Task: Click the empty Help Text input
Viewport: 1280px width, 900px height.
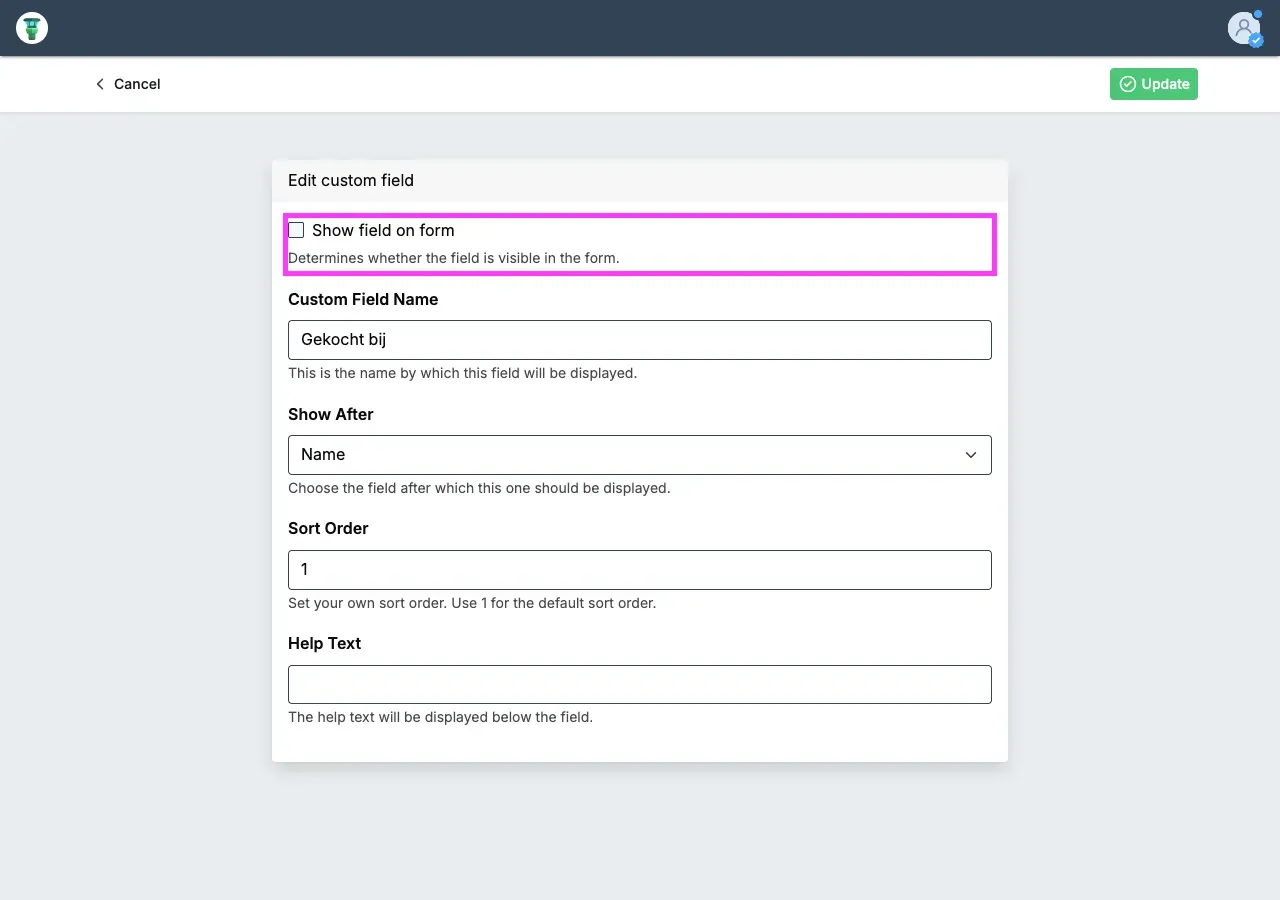Action: [640, 685]
